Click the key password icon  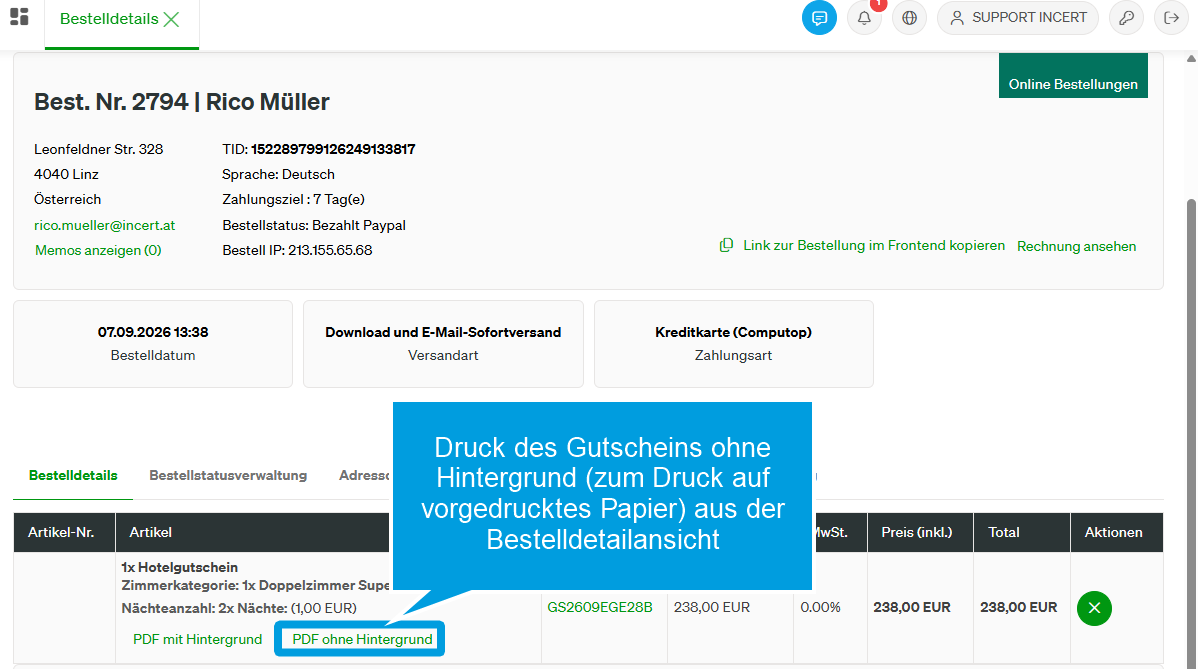pos(1126,18)
